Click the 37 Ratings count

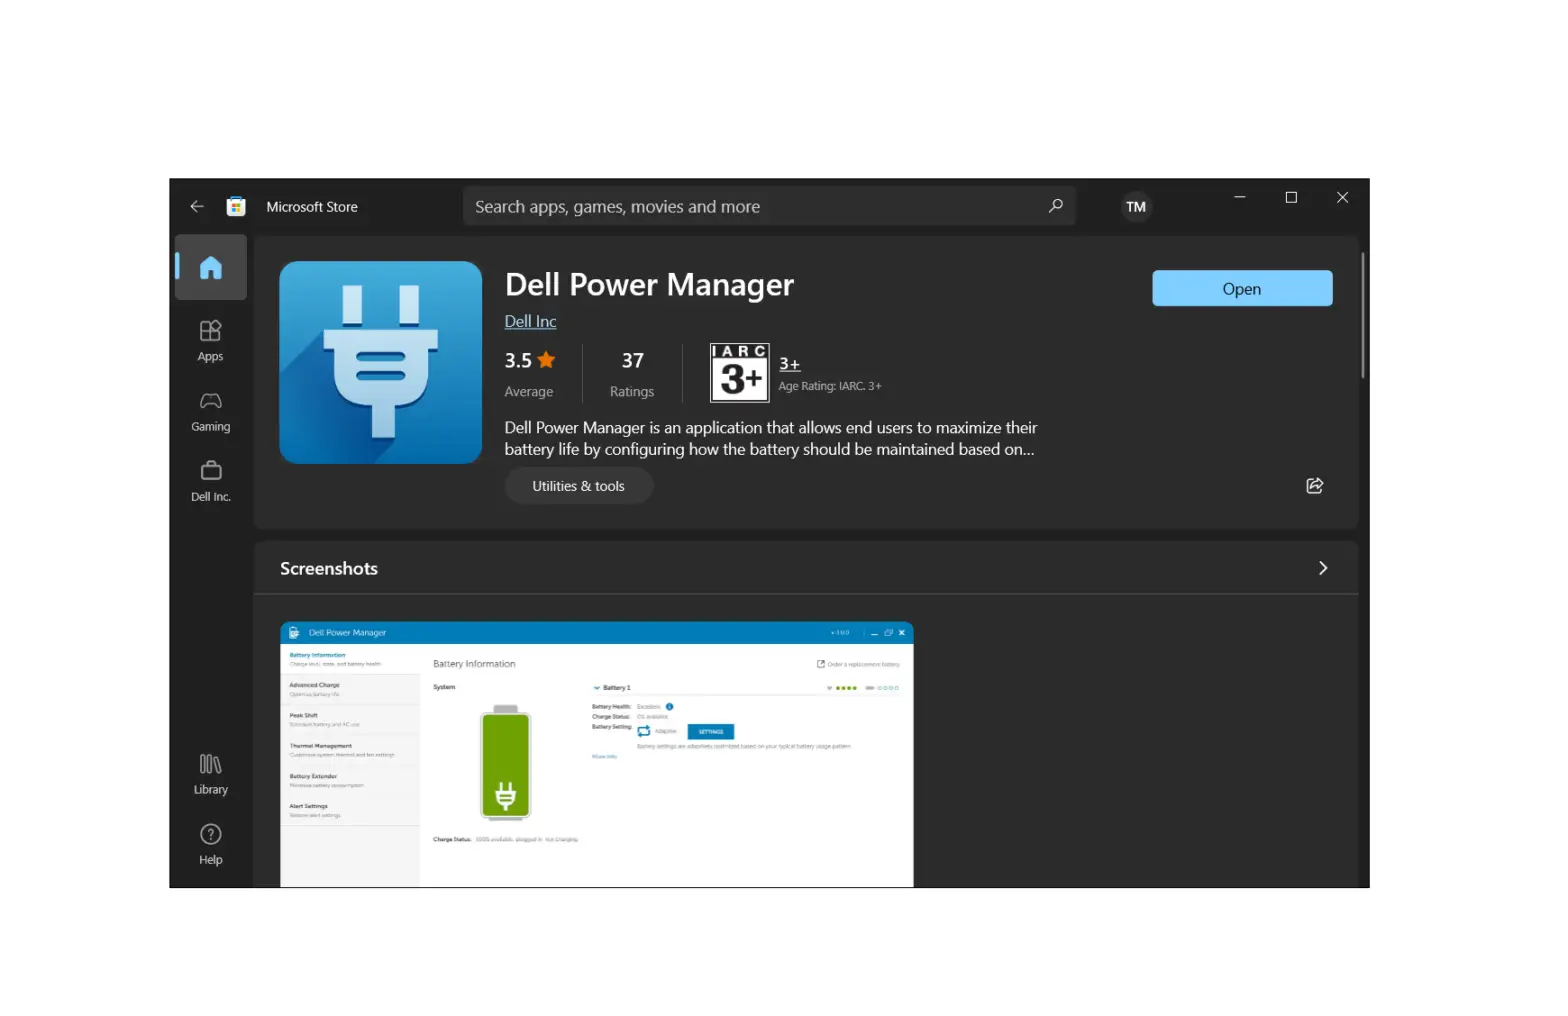click(x=632, y=374)
